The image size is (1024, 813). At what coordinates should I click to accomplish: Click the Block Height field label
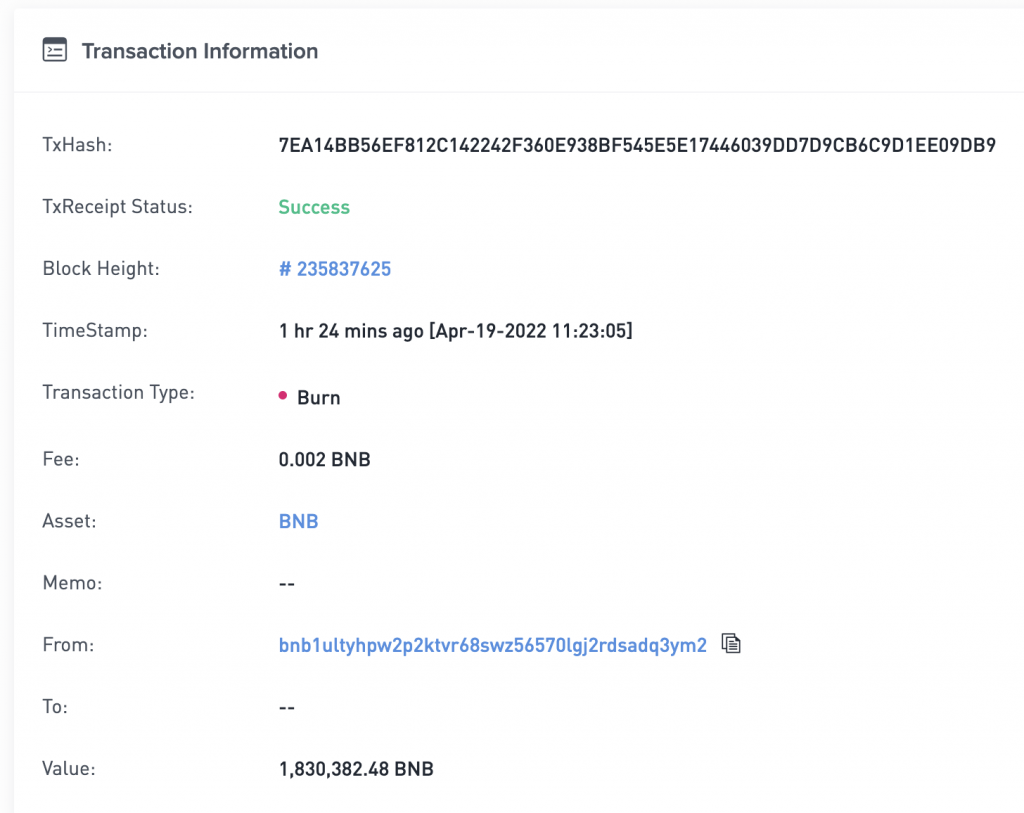[x=101, y=268]
